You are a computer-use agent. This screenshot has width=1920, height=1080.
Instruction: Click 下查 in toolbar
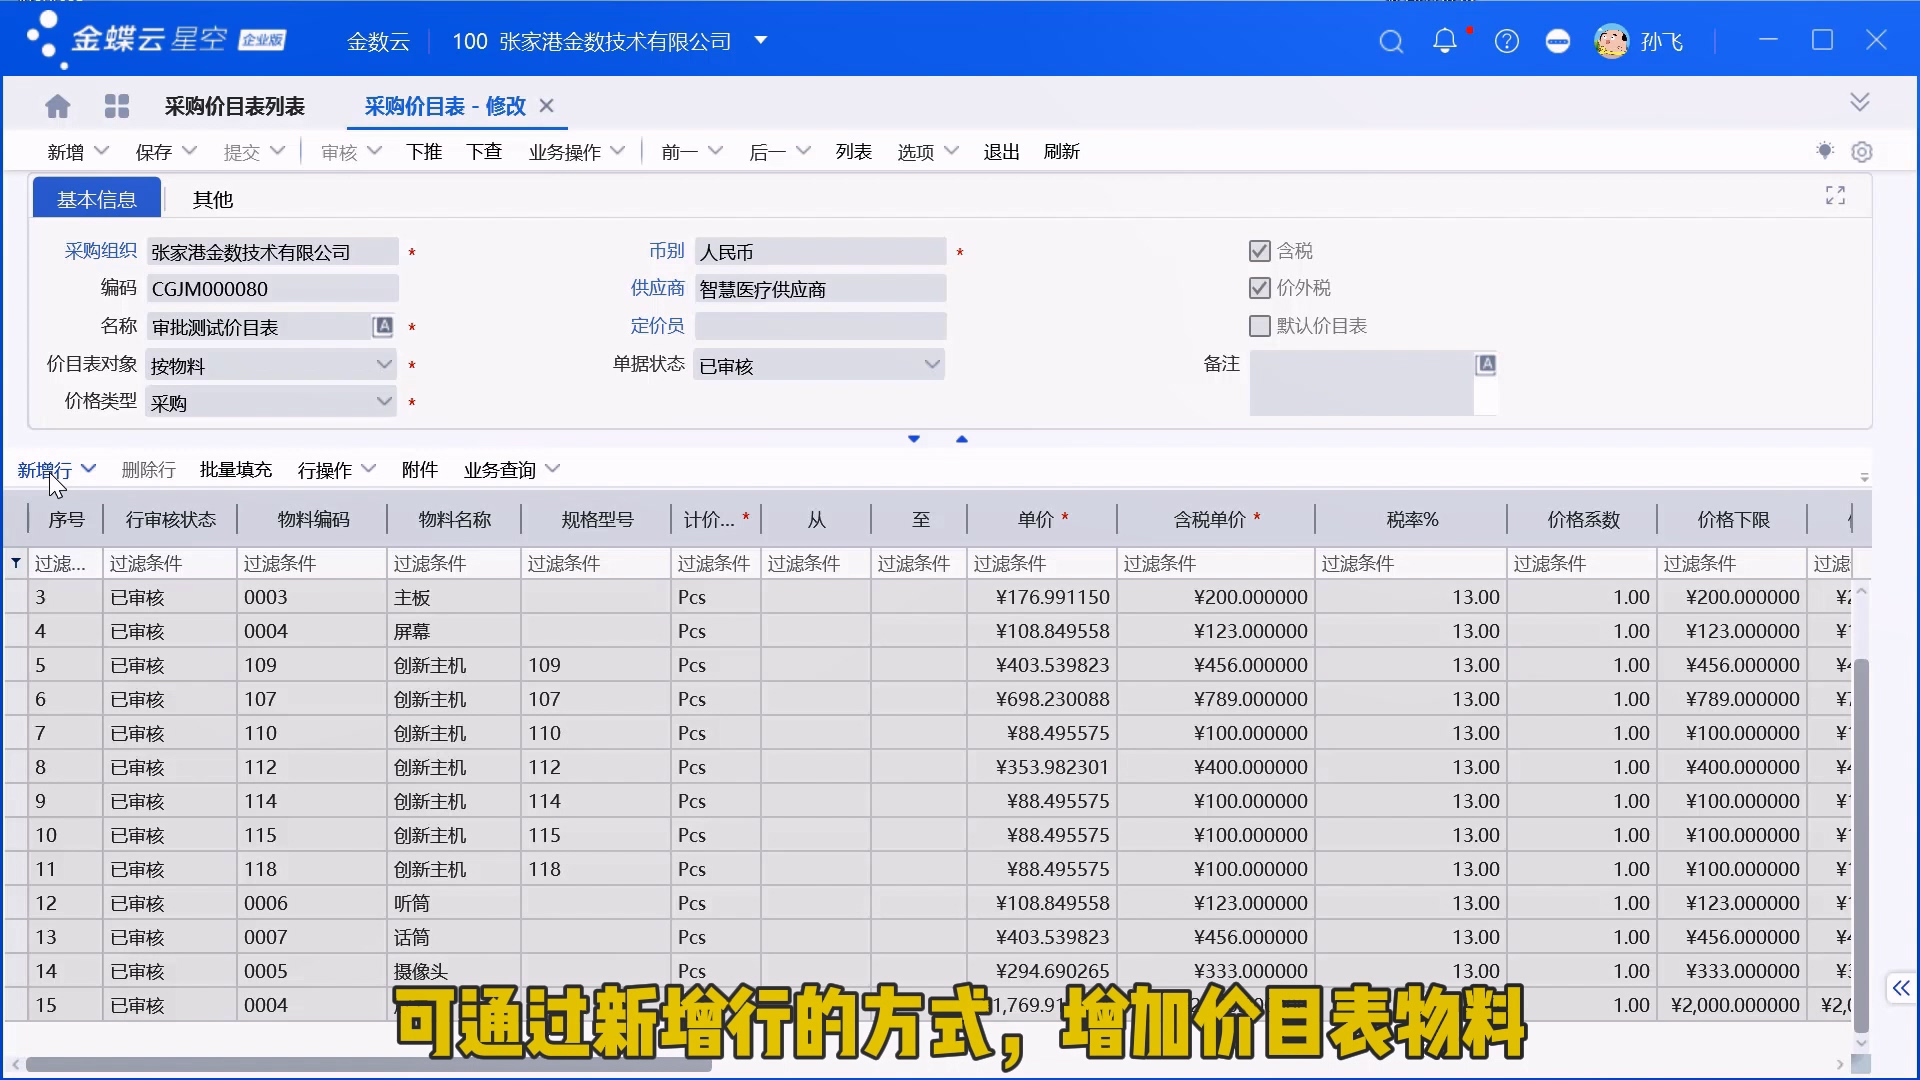(x=484, y=152)
